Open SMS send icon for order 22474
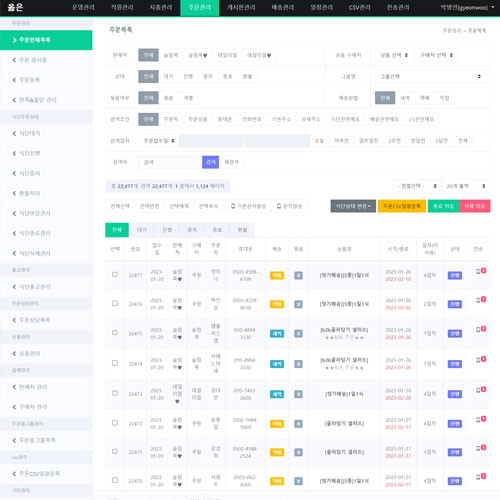 (481, 359)
